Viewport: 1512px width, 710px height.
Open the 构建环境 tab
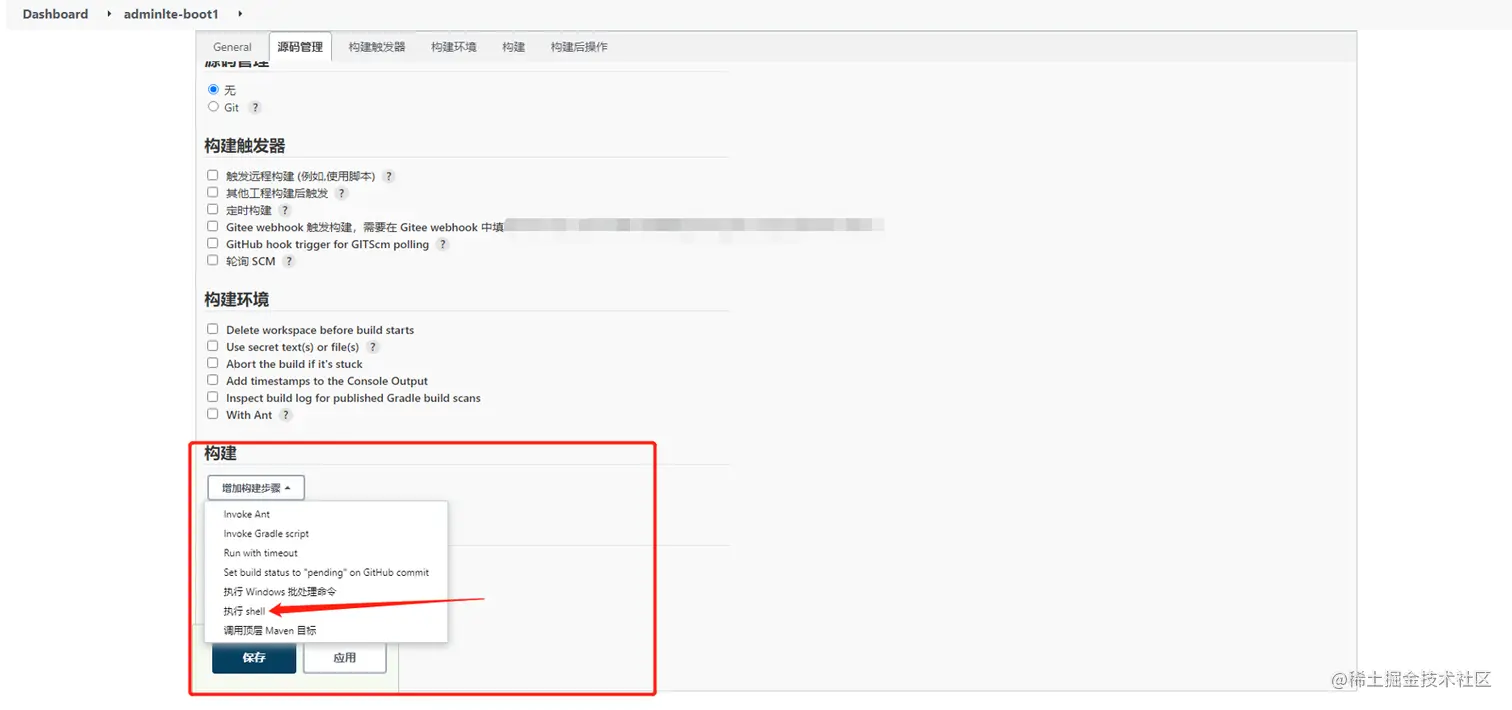click(454, 47)
